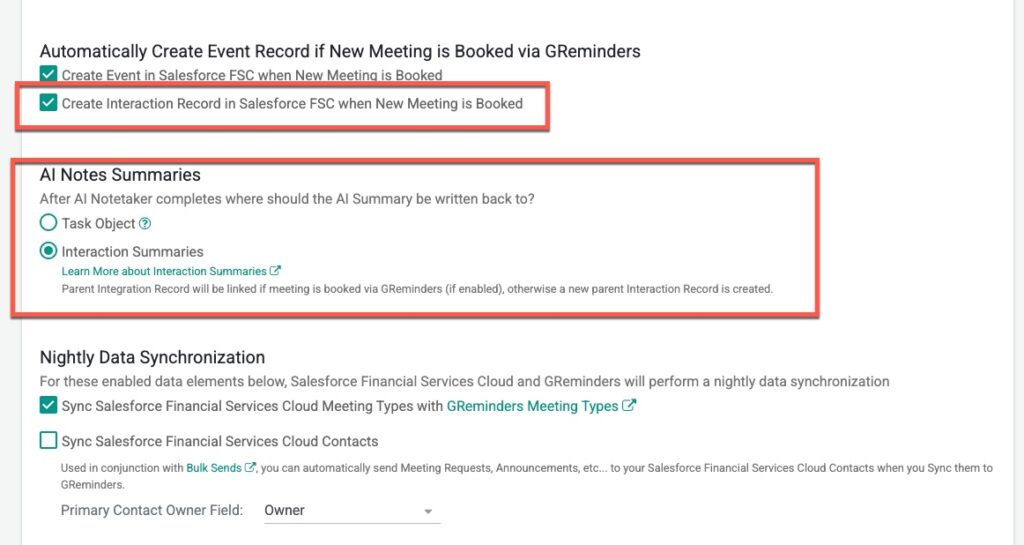Click external-link icon after Interaction Summaries link
The image size is (1024, 545).
tap(276, 271)
